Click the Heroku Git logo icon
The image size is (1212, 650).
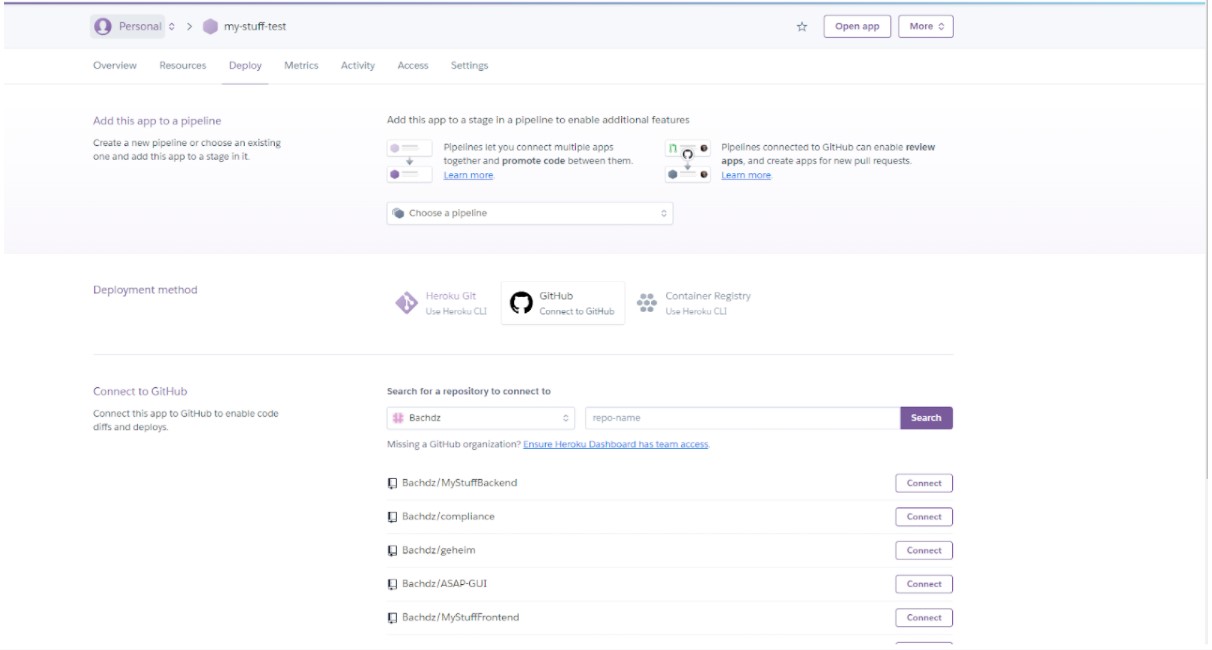point(406,303)
